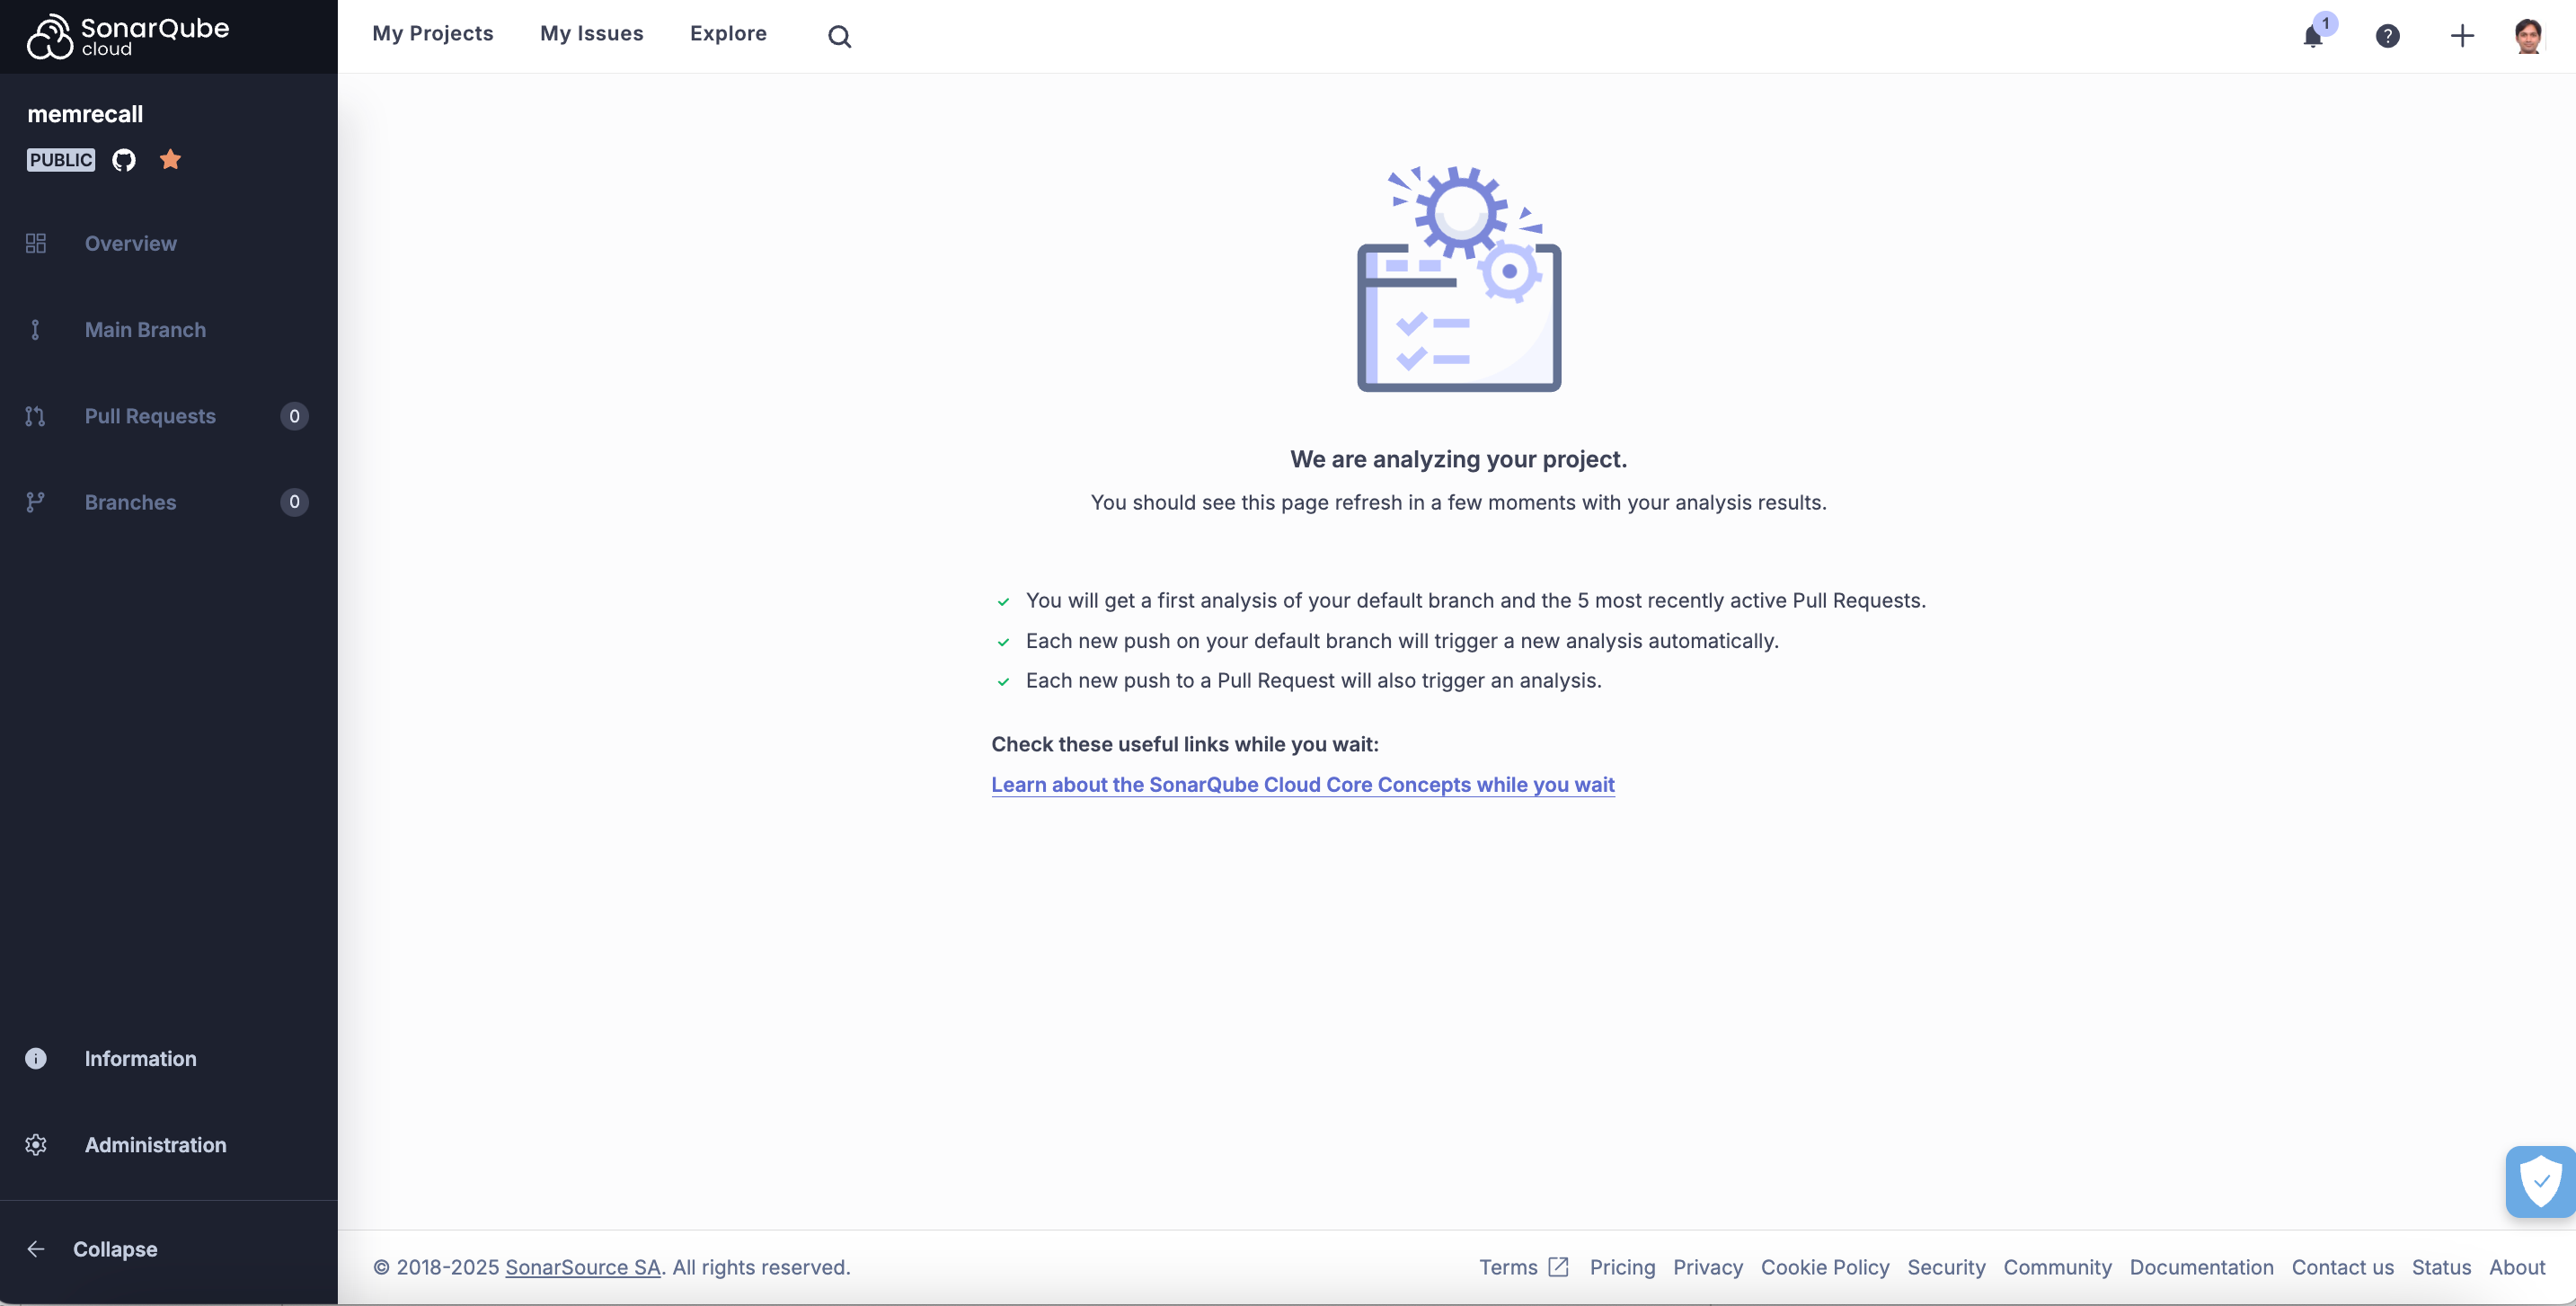Click the SonarQube Cloud logo

127,36
